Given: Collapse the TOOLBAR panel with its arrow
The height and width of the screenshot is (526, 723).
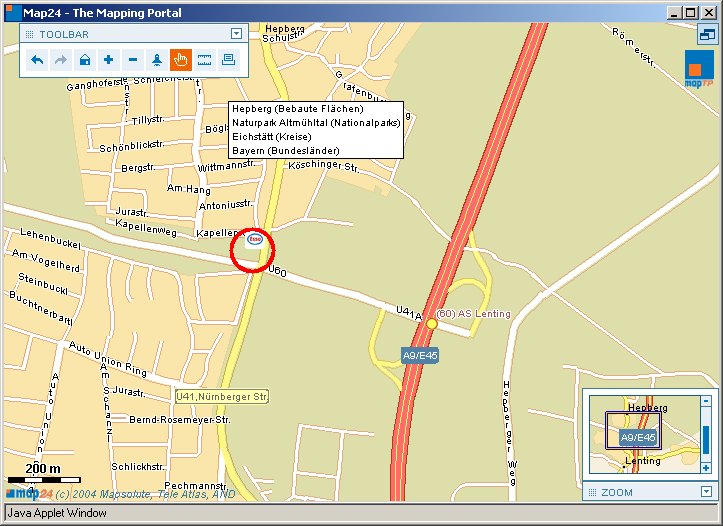Looking at the screenshot, I should [236, 33].
